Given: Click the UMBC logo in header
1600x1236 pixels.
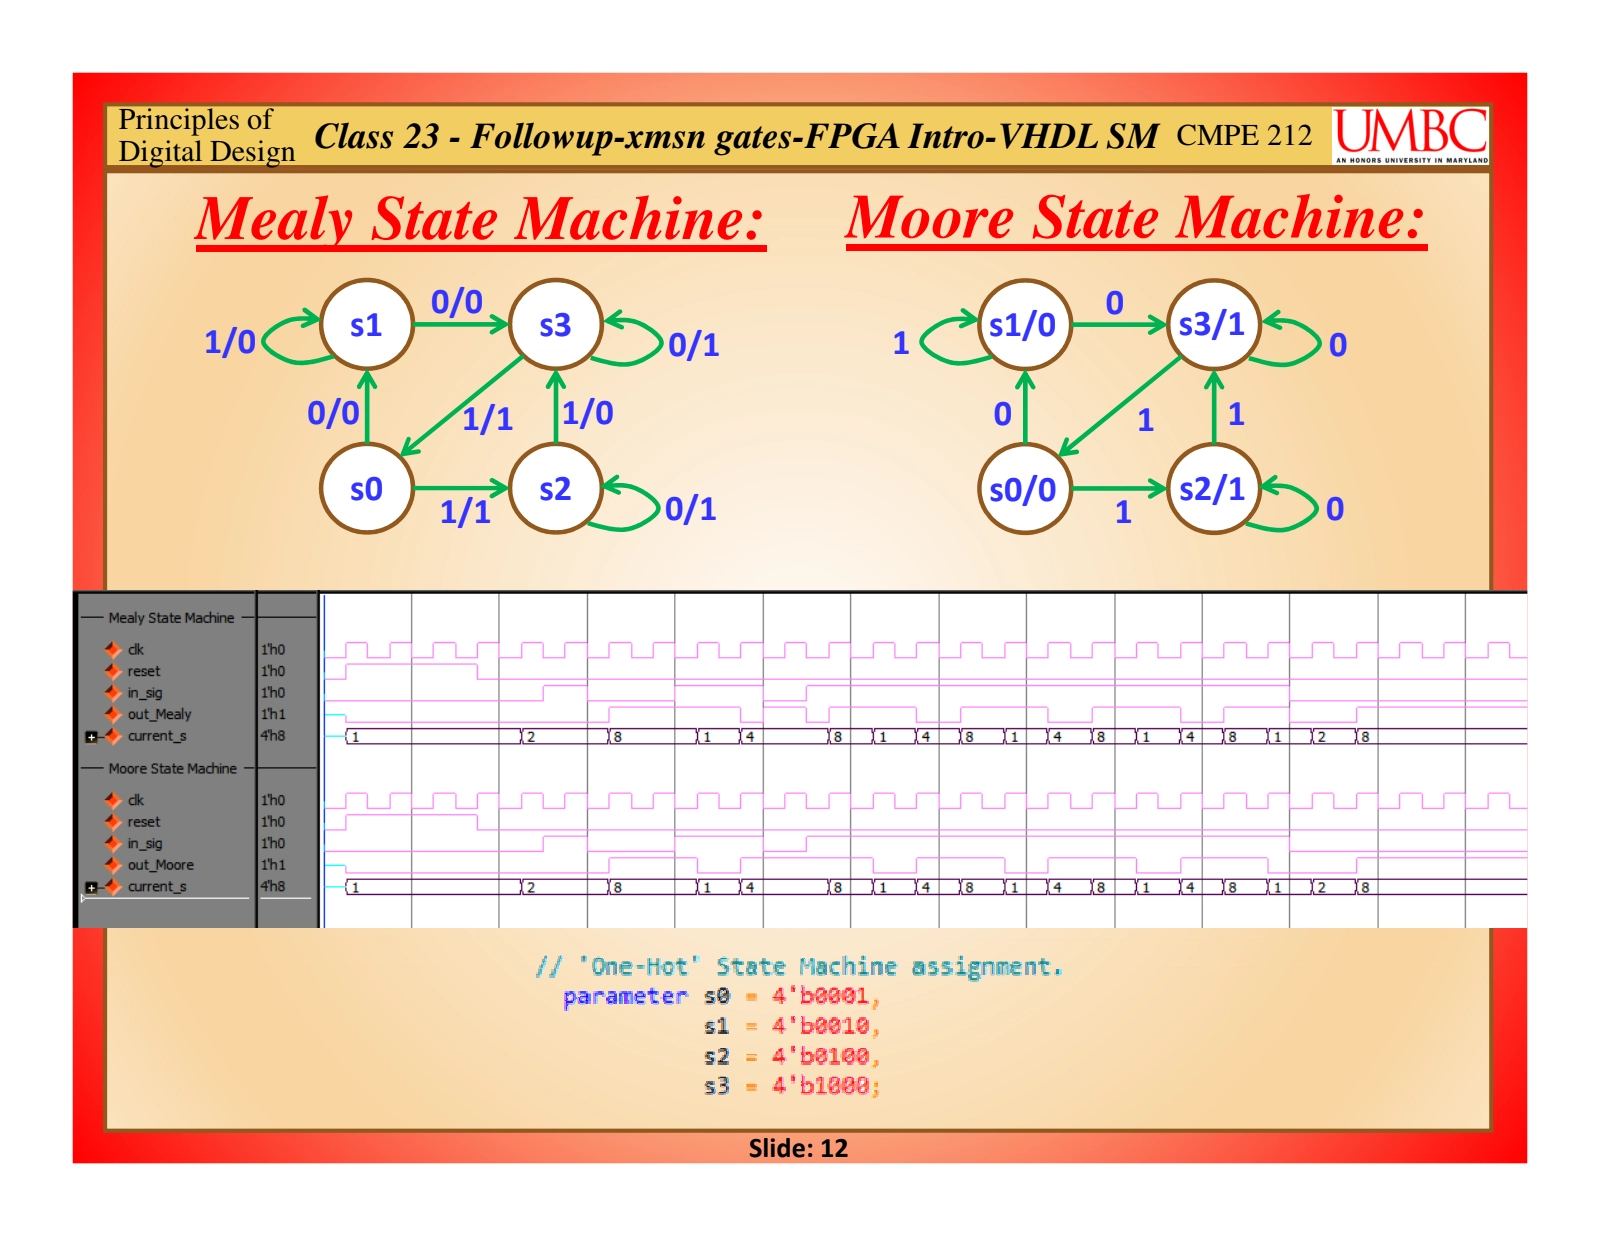Looking at the screenshot, I should pos(1410,135).
